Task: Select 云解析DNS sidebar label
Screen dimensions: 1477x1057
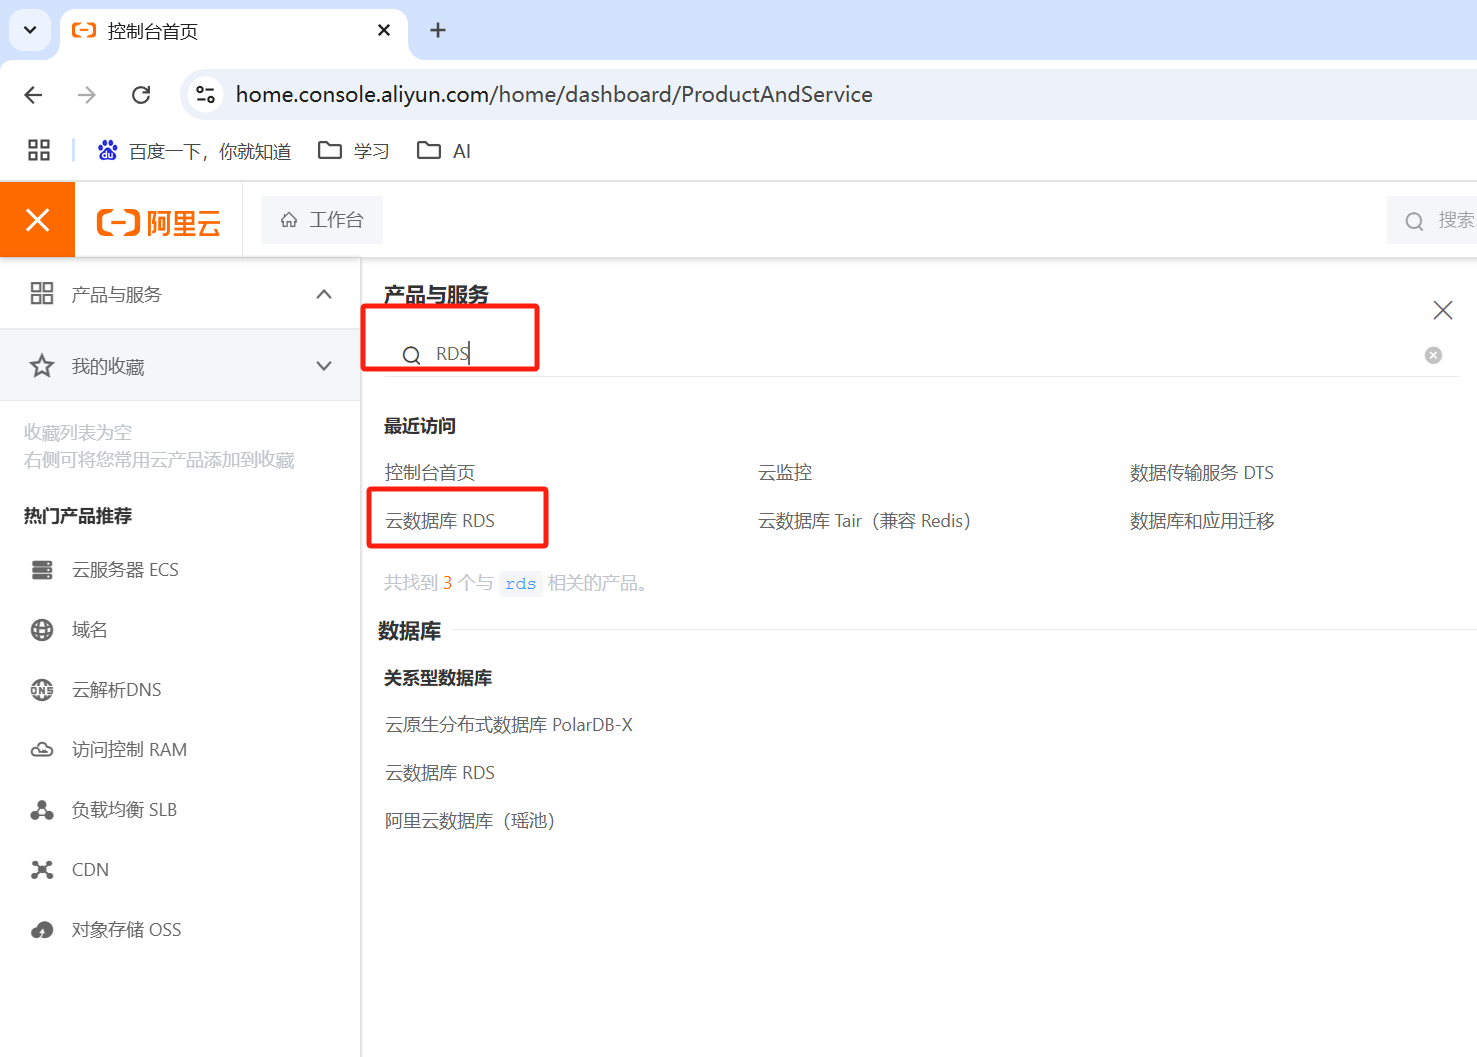Action: 117,690
